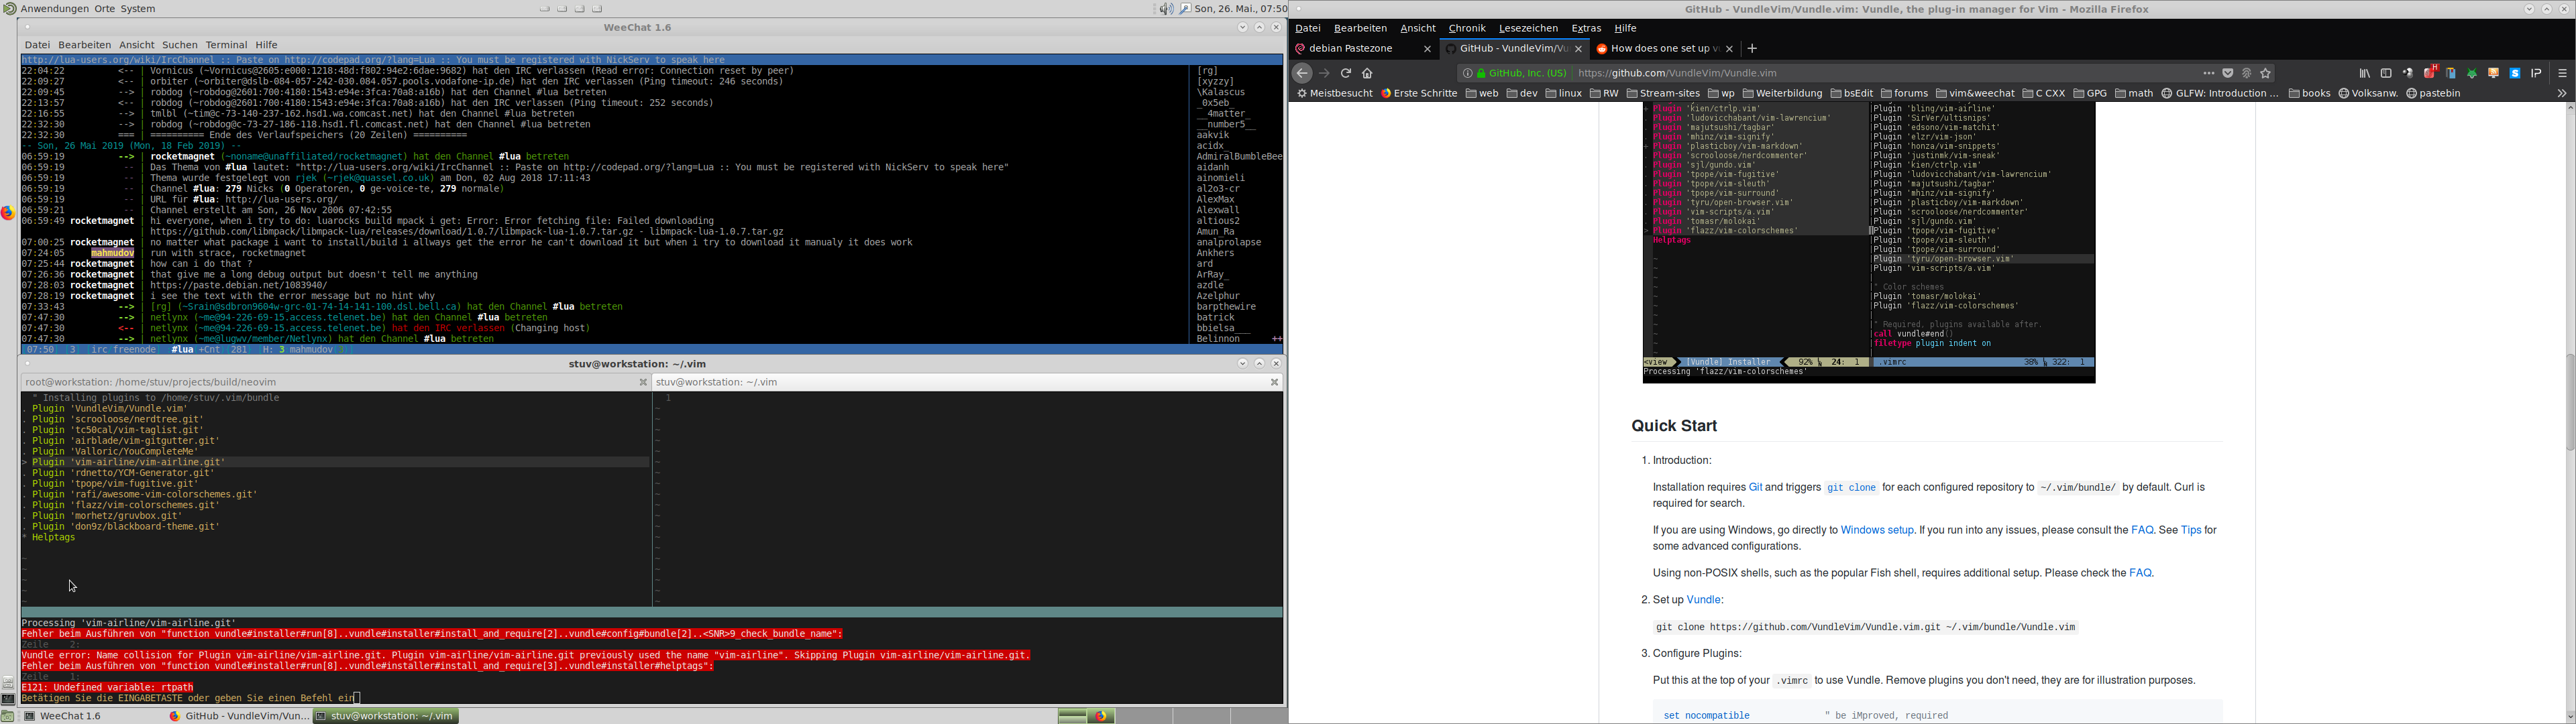
Task: Open Firefox Library icon
Action: click(2365, 73)
